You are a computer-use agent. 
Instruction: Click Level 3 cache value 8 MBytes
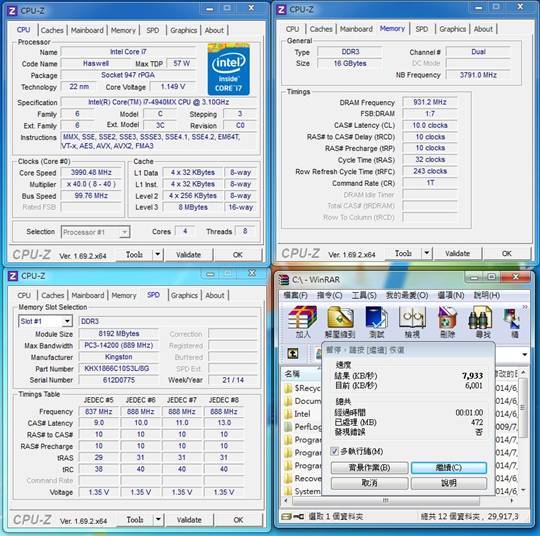coord(193,207)
